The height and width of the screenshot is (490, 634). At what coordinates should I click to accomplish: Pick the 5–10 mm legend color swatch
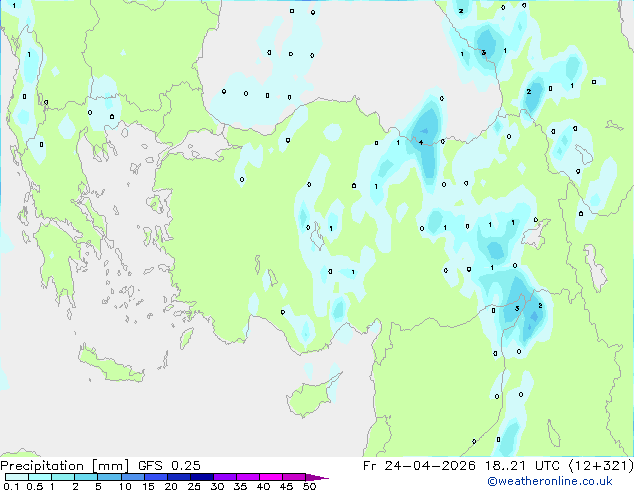[x=109, y=477]
